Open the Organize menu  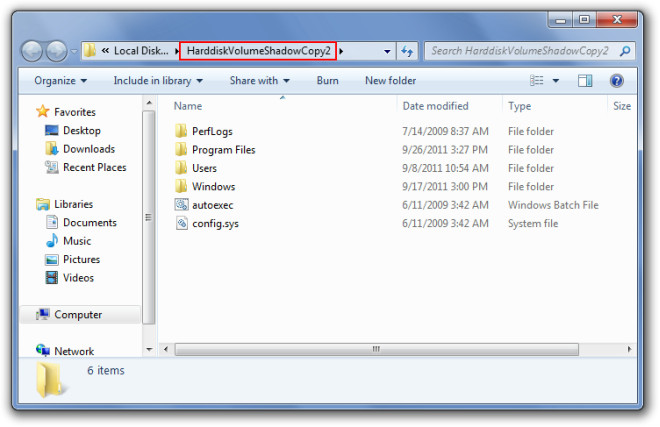pyautogui.click(x=60, y=80)
